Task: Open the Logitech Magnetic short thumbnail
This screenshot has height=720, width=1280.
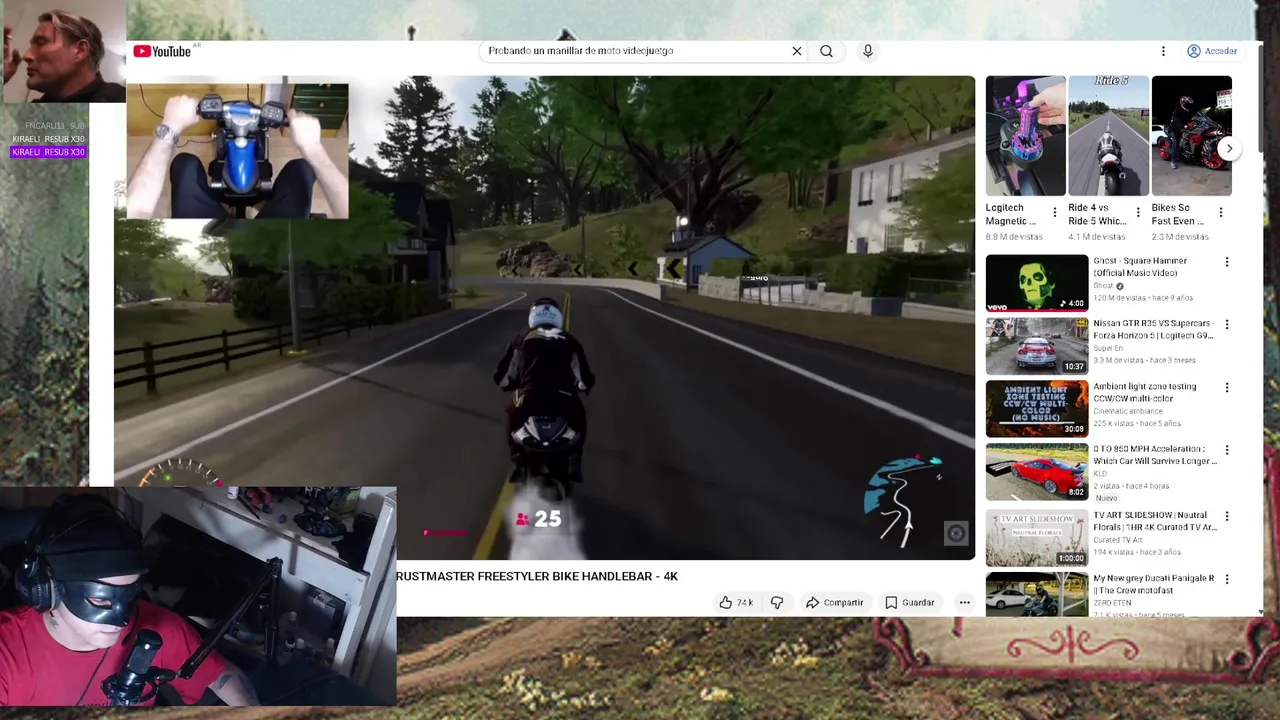Action: point(1025,136)
